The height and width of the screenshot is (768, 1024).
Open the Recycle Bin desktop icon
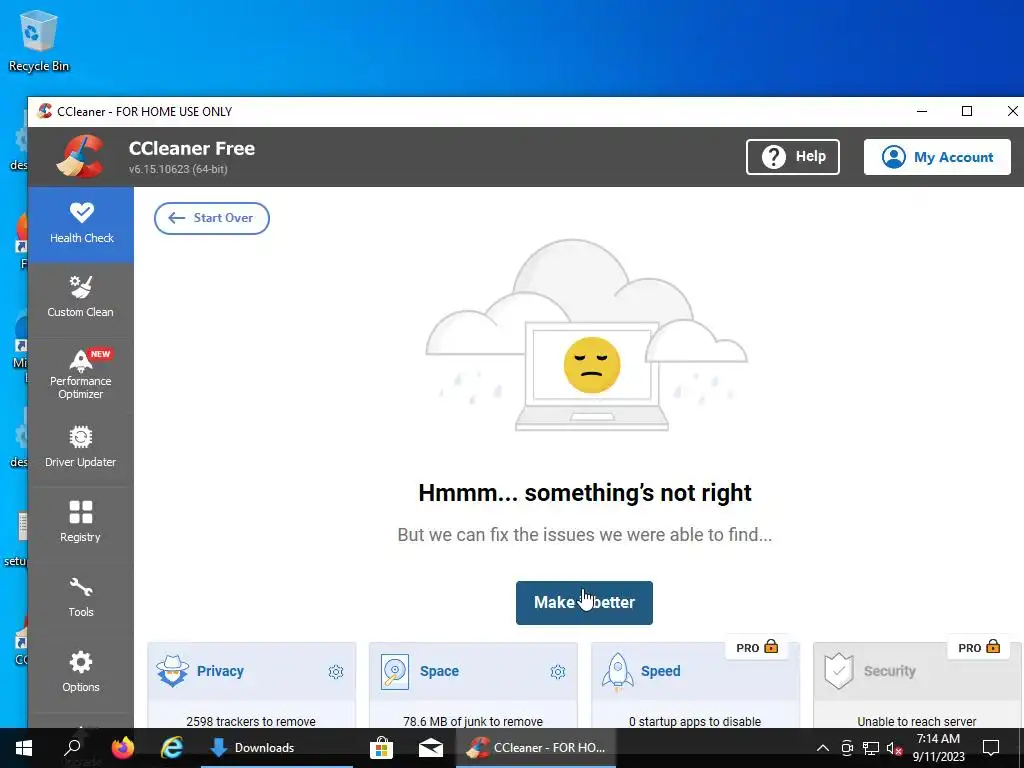[39, 40]
